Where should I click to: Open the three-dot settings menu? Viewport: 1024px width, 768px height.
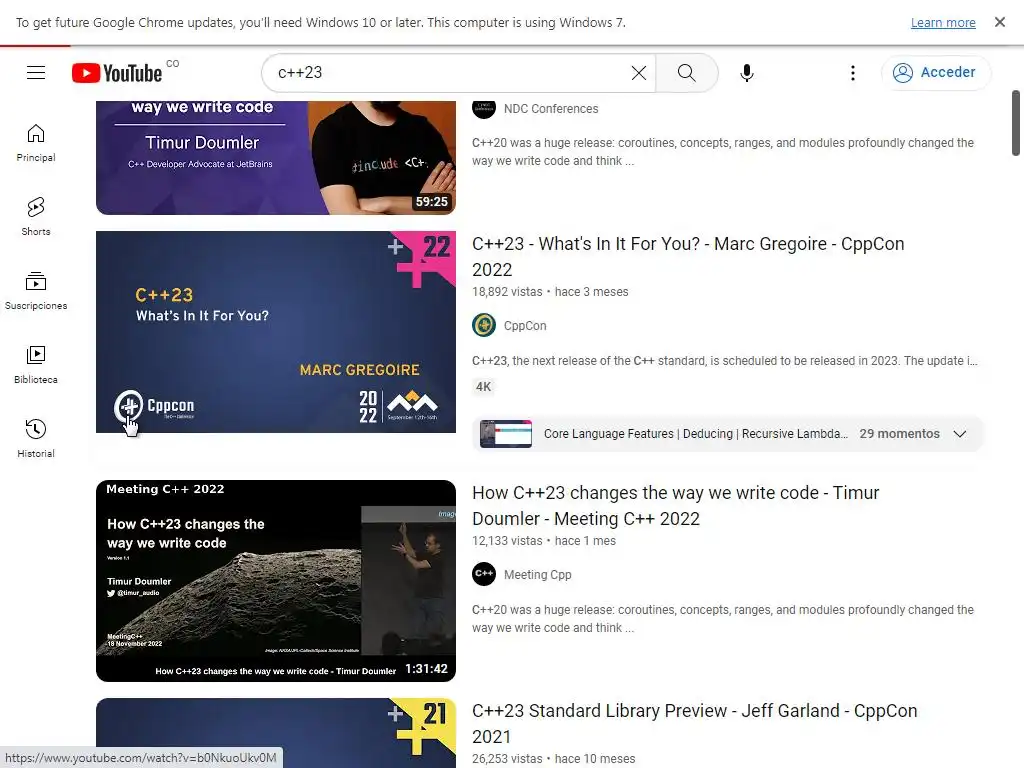click(852, 72)
